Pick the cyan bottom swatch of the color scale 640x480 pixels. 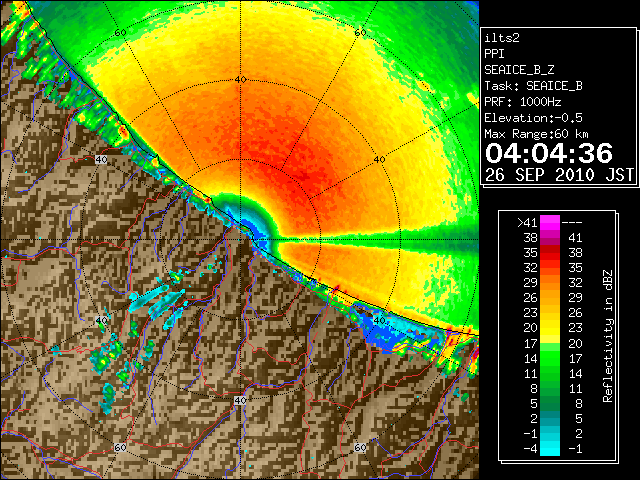coord(550,449)
